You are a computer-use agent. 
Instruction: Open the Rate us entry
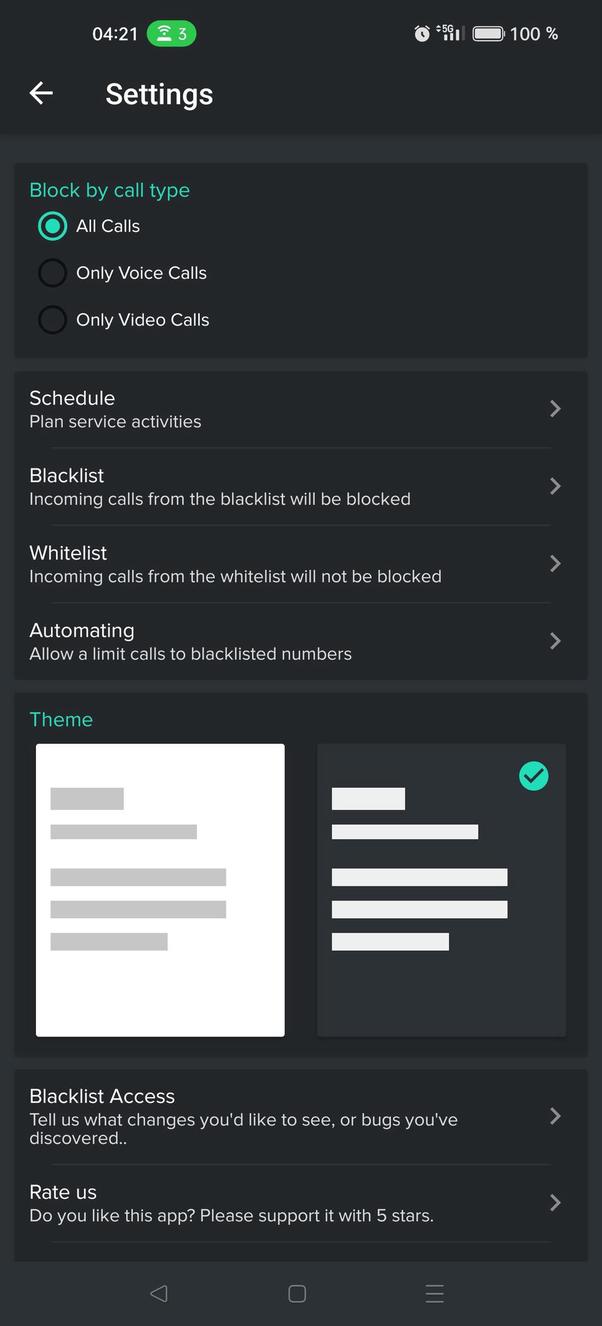555,1202
